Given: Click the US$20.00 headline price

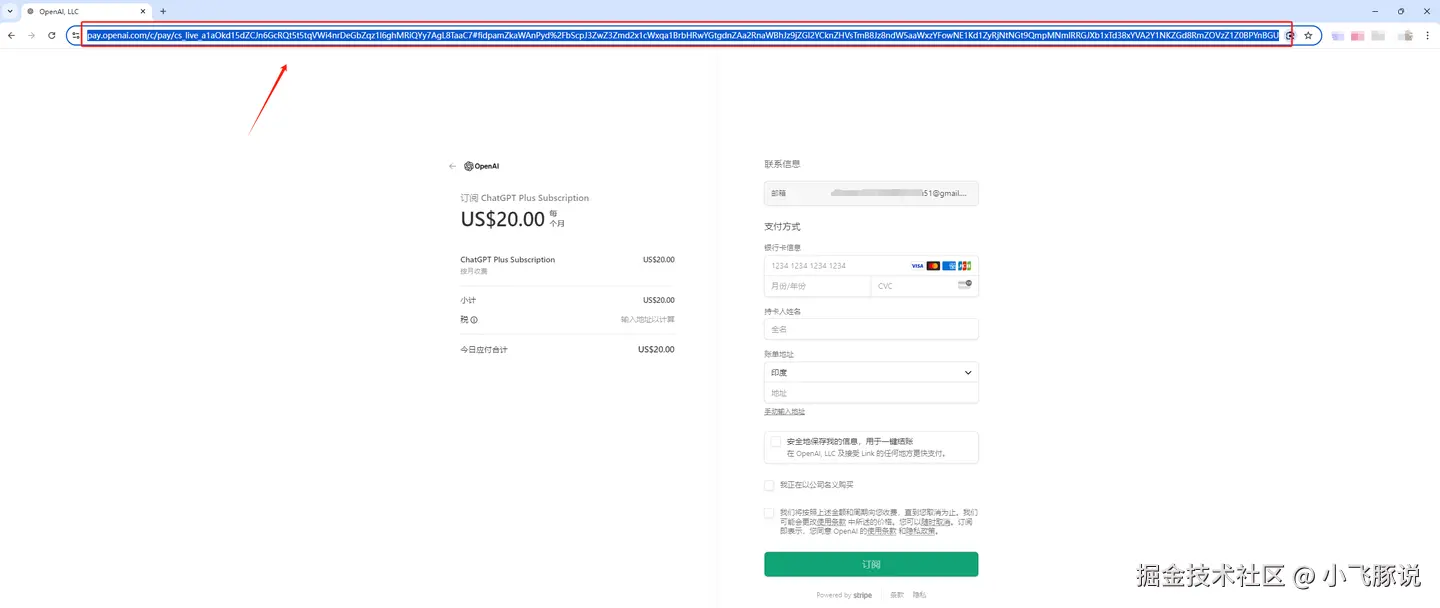Looking at the screenshot, I should point(503,219).
